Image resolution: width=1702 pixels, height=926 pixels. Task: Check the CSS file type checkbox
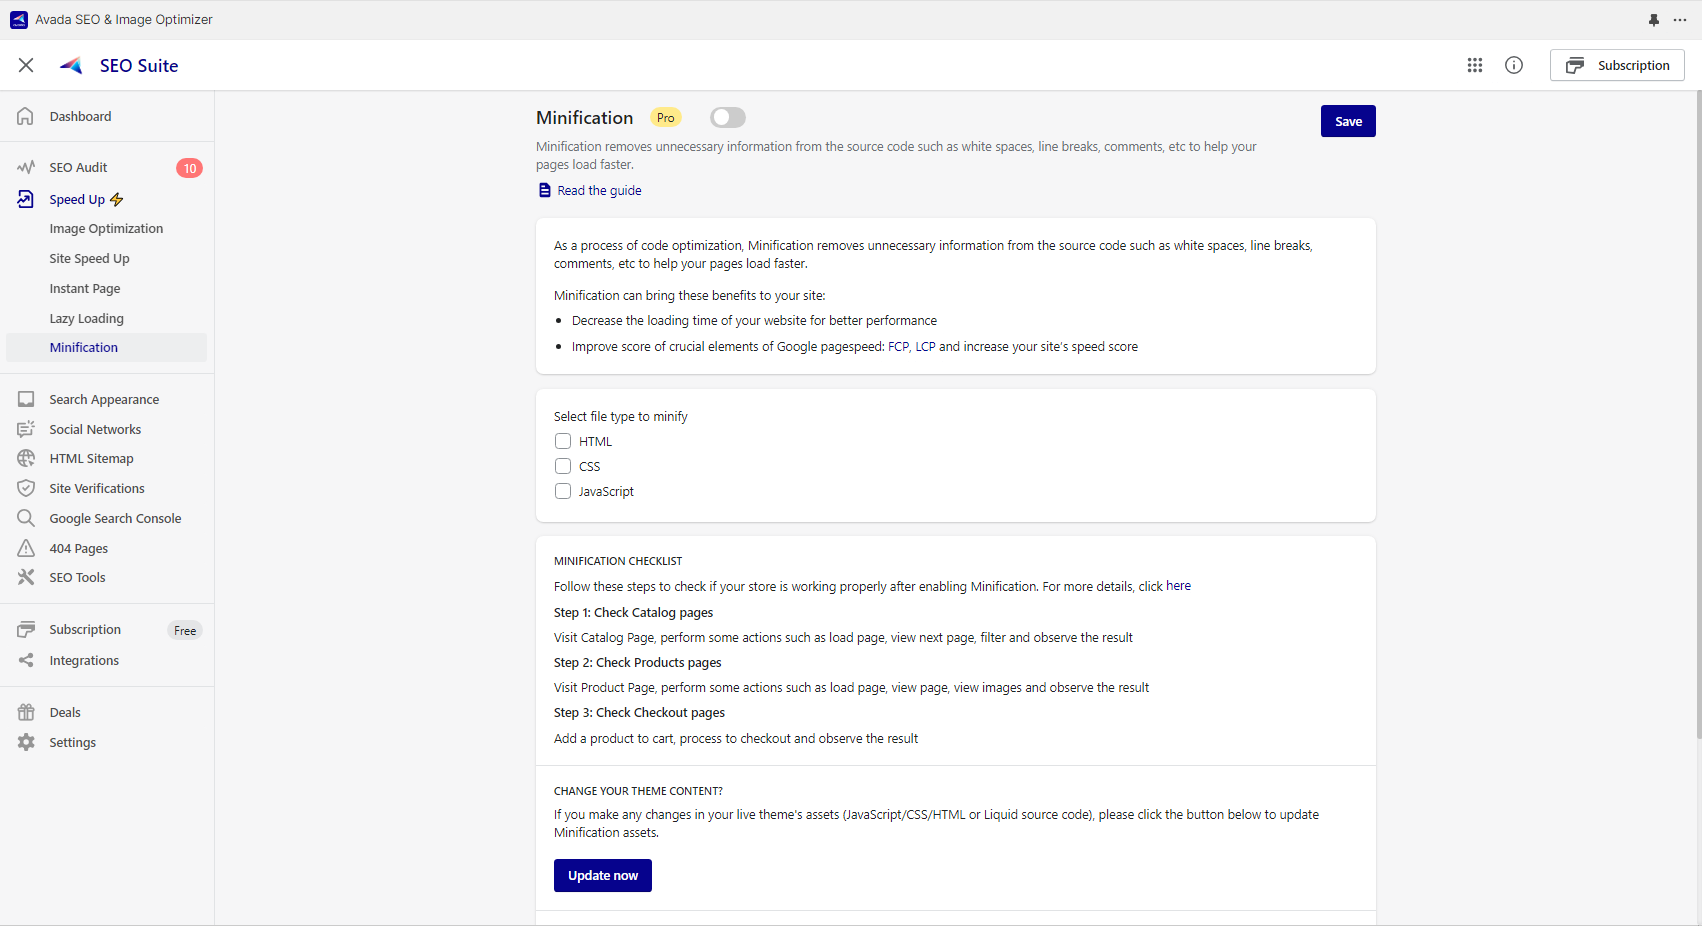point(563,466)
